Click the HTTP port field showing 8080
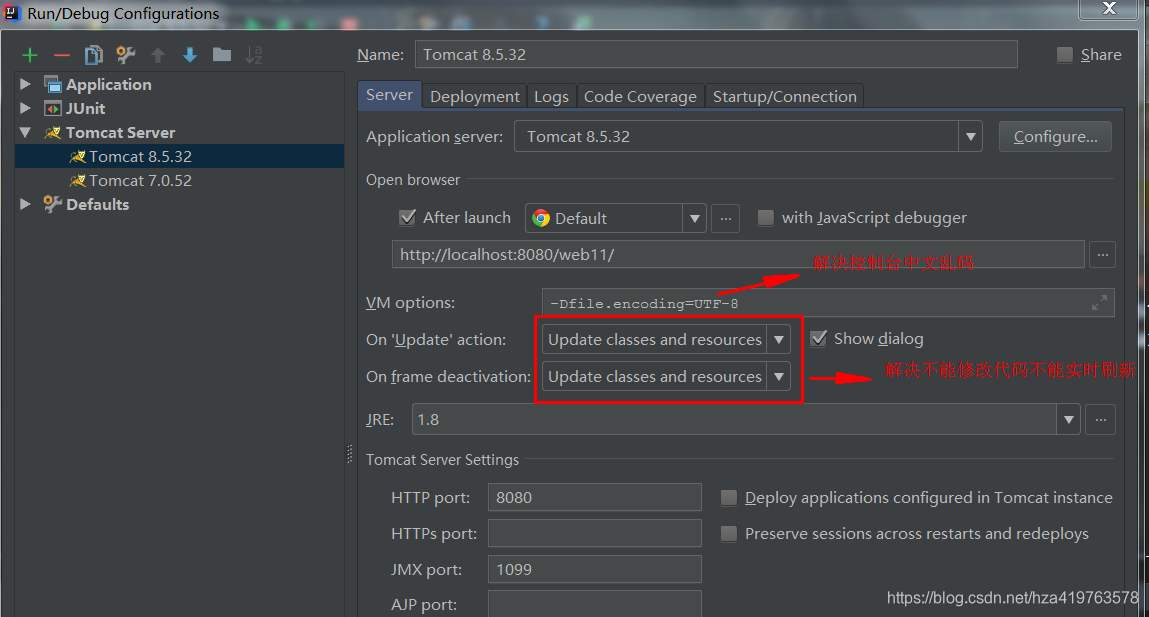Image resolution: width=1149 pixels, height=617 pixels. tap(594, 498)
